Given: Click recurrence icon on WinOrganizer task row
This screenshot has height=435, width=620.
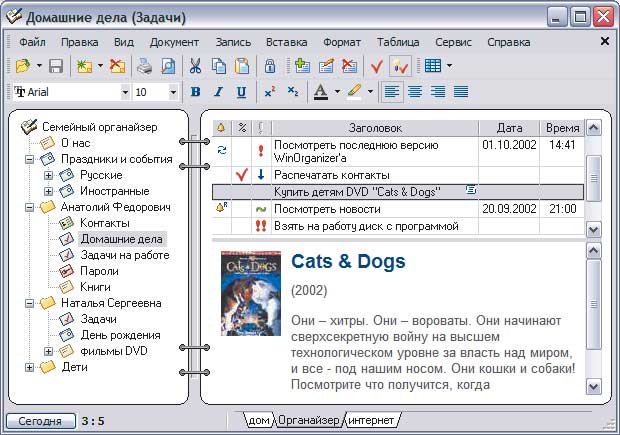Looking at the screenshot, I should click(222, 150).
